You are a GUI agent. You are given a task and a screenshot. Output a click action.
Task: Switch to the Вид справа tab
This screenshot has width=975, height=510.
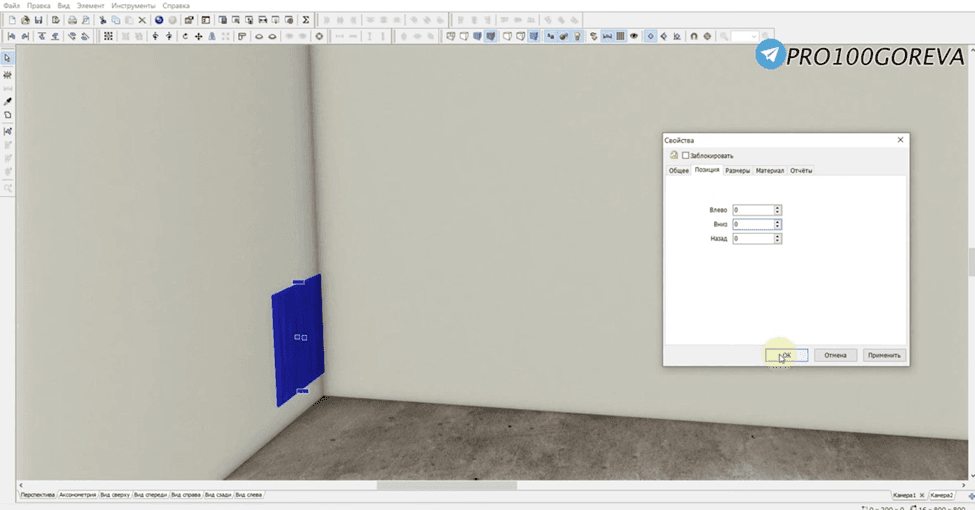pos(186,495)
